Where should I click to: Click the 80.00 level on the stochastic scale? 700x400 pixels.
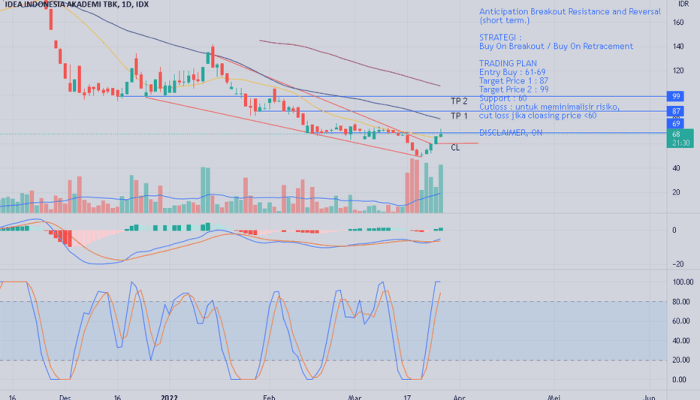(682, 302)
